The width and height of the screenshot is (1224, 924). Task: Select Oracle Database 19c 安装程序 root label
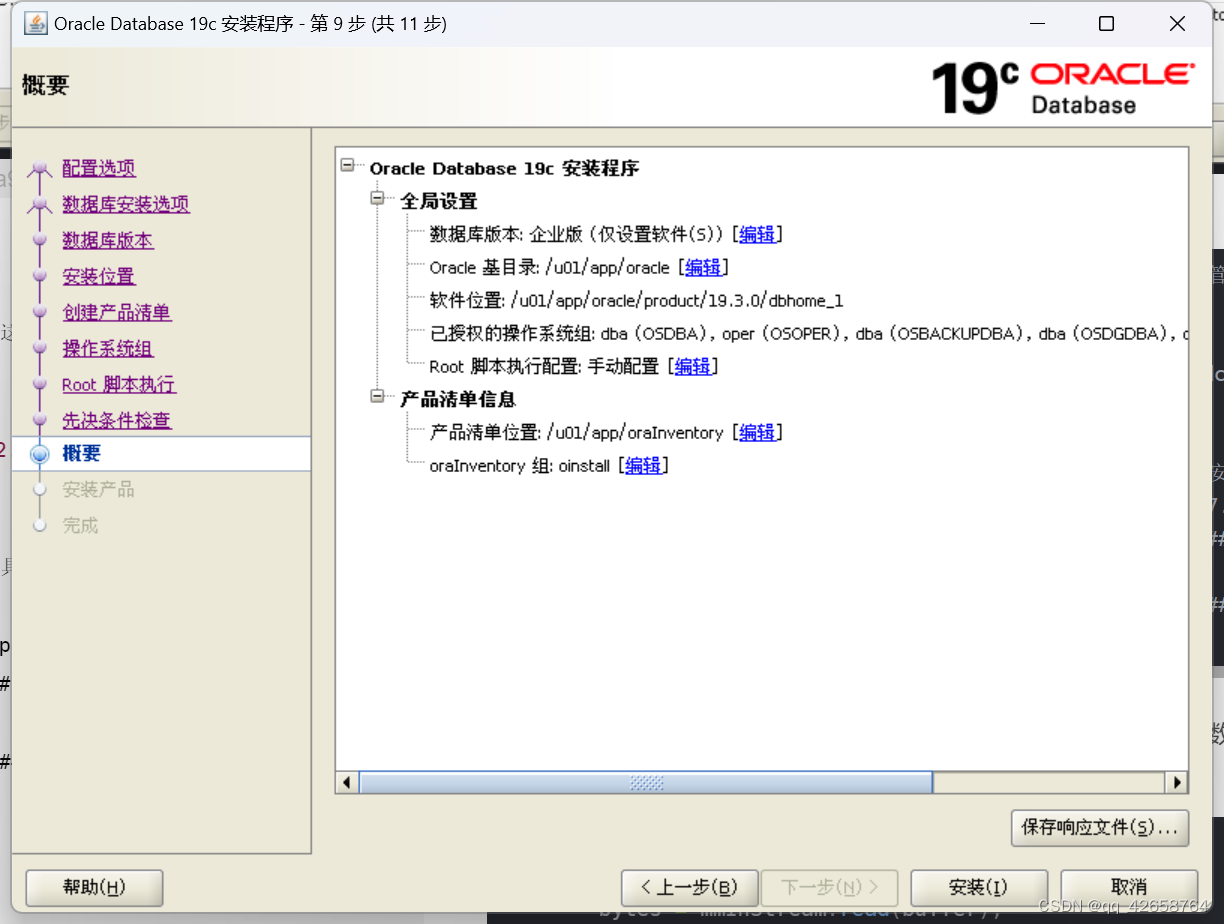pyautogui.click(x=504, y=168)
